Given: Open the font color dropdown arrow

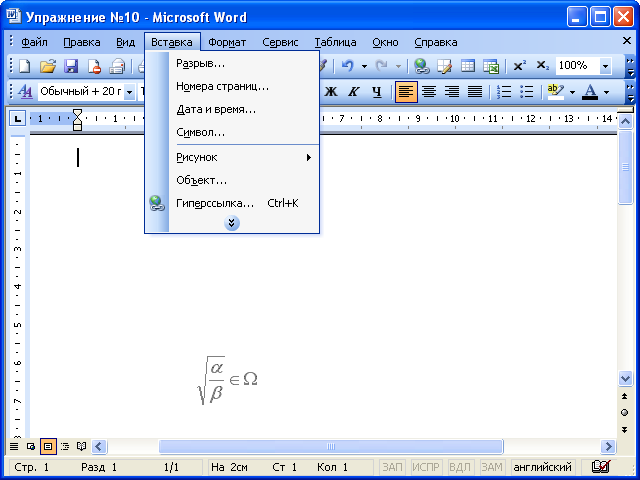Looking at the screenshot, I should pyautogui.click(x=607, y=92).
